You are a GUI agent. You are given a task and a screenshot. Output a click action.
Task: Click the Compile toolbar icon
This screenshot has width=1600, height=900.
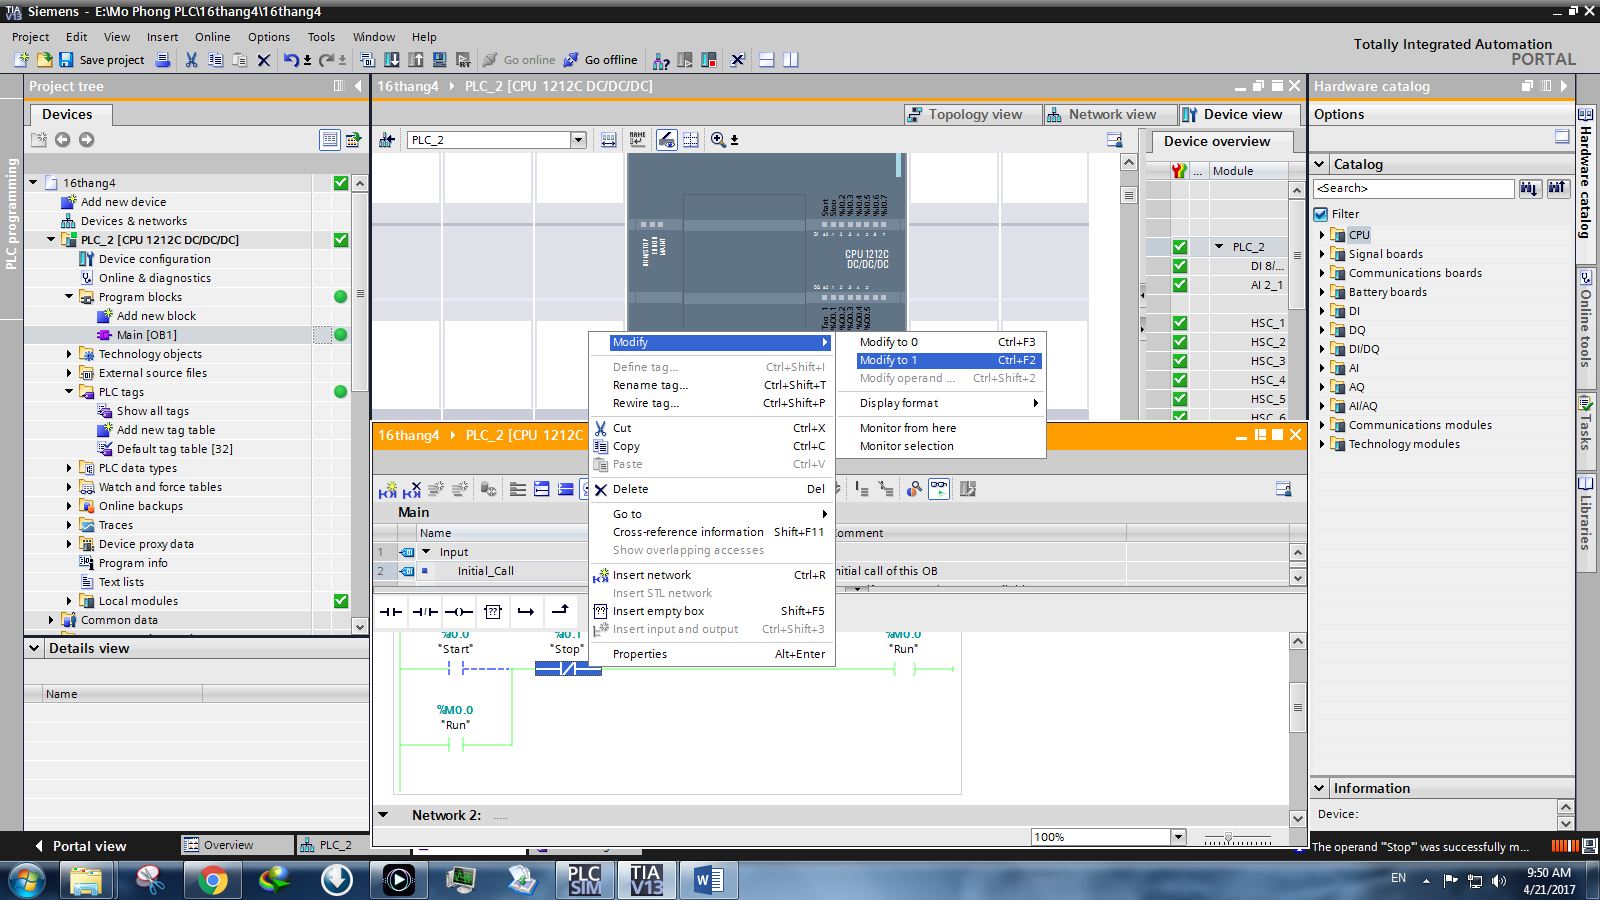pyautogui.click(x=367, y=60)
